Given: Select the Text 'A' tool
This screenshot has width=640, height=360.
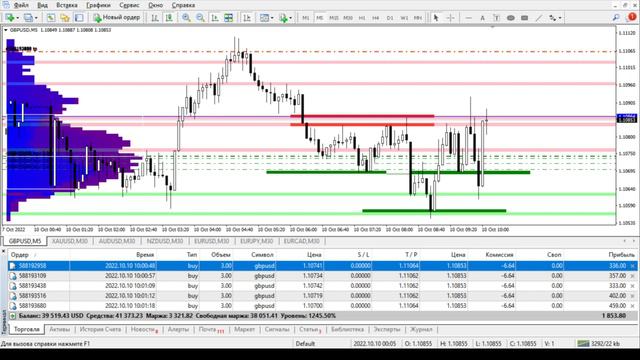Looking at the screenshot, I should click(x=482, y=18).
